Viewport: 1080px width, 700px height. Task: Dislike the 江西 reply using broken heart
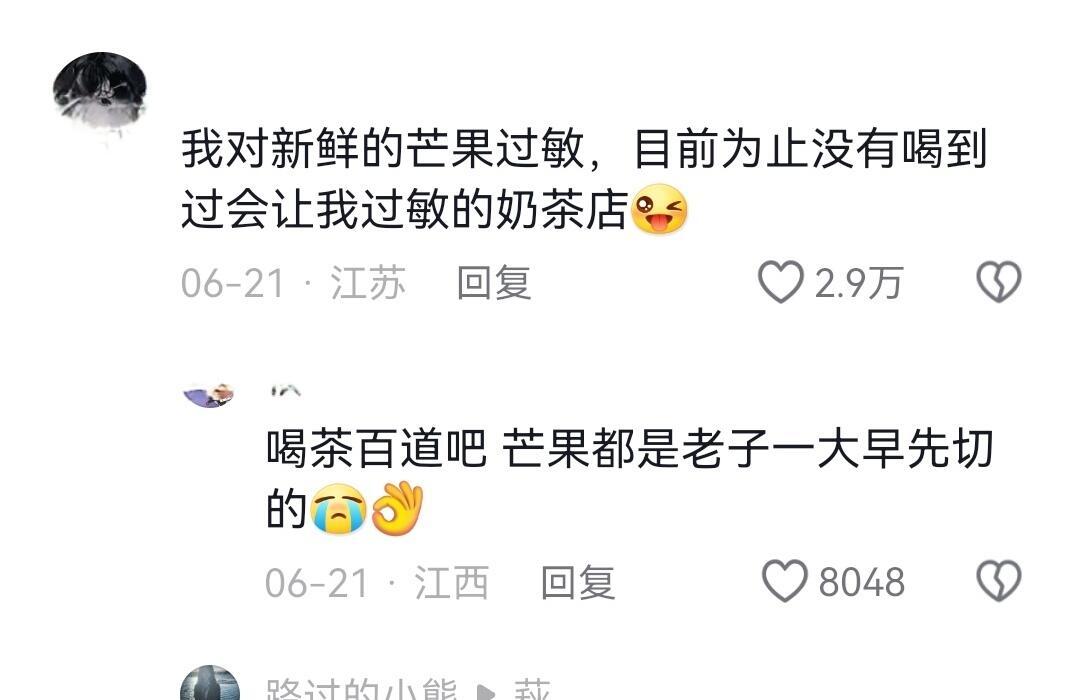(999, 581)
